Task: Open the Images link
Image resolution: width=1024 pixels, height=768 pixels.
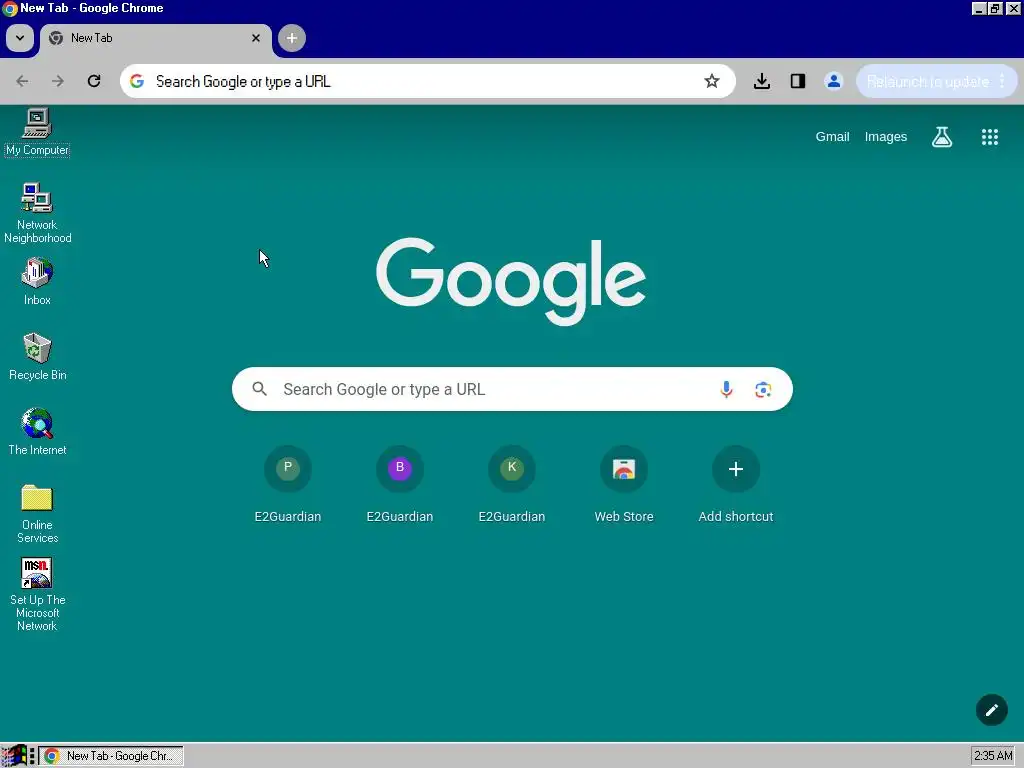Action: point(886,136)
